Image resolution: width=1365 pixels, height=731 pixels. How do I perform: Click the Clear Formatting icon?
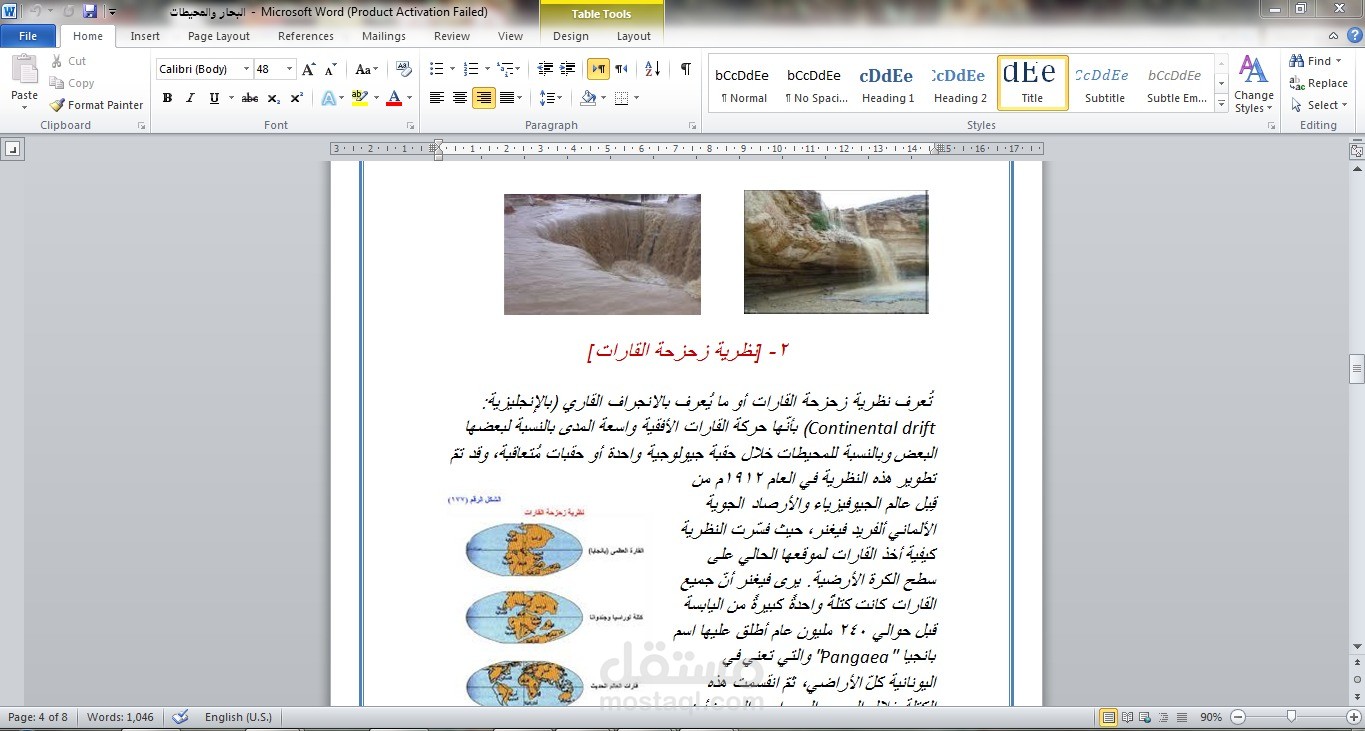click(x=403, y=69)
